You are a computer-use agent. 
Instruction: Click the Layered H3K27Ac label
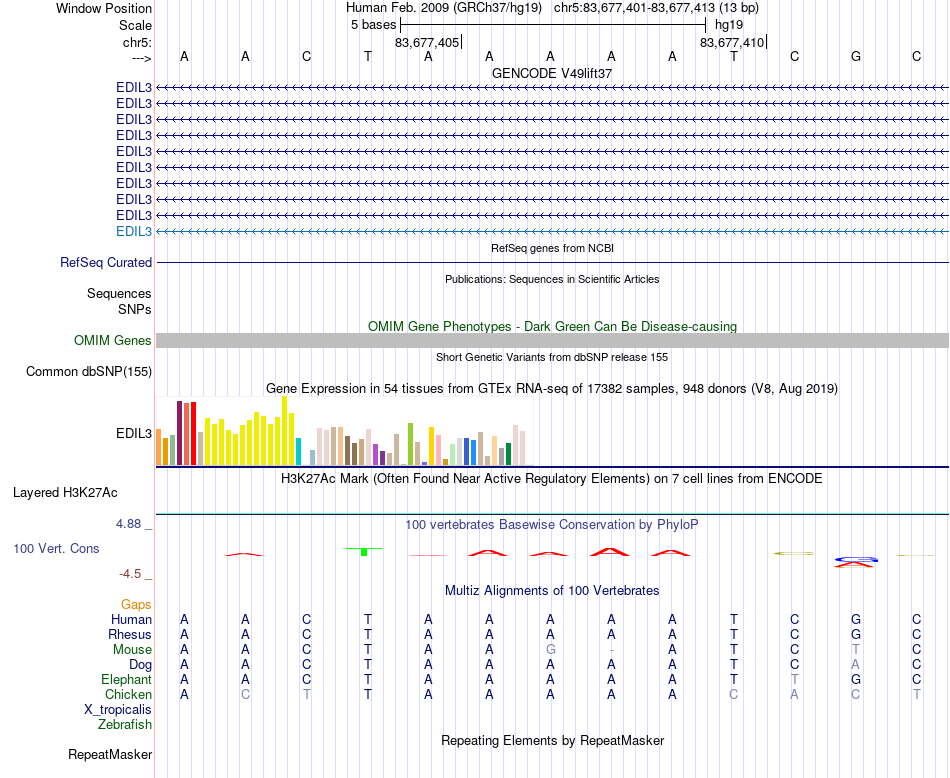(65, 493)
